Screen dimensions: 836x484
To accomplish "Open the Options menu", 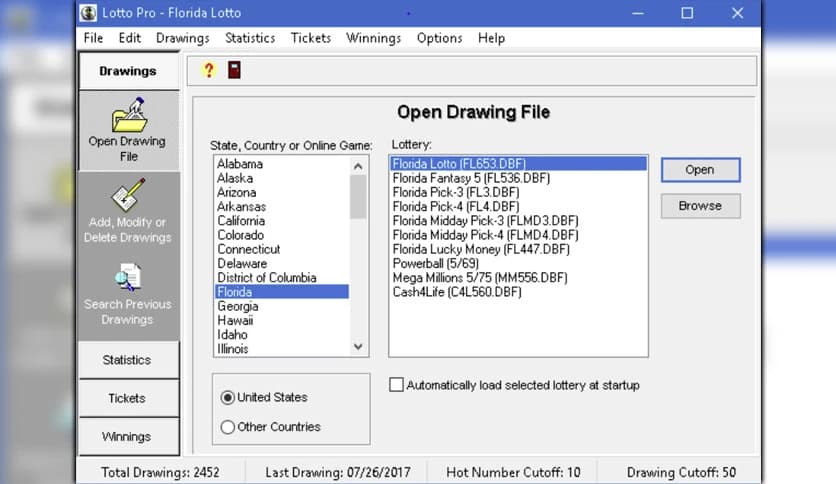I will [x=439, y=38].
